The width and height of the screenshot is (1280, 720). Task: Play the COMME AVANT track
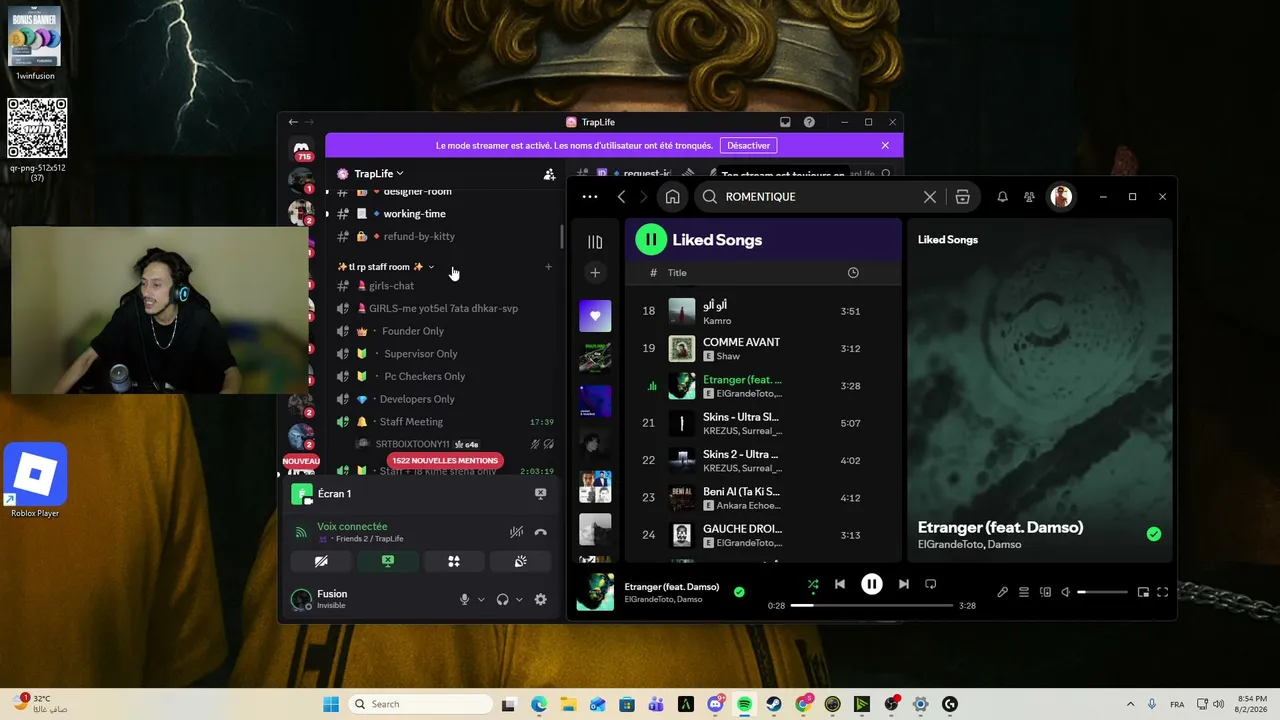click(764, 349)
